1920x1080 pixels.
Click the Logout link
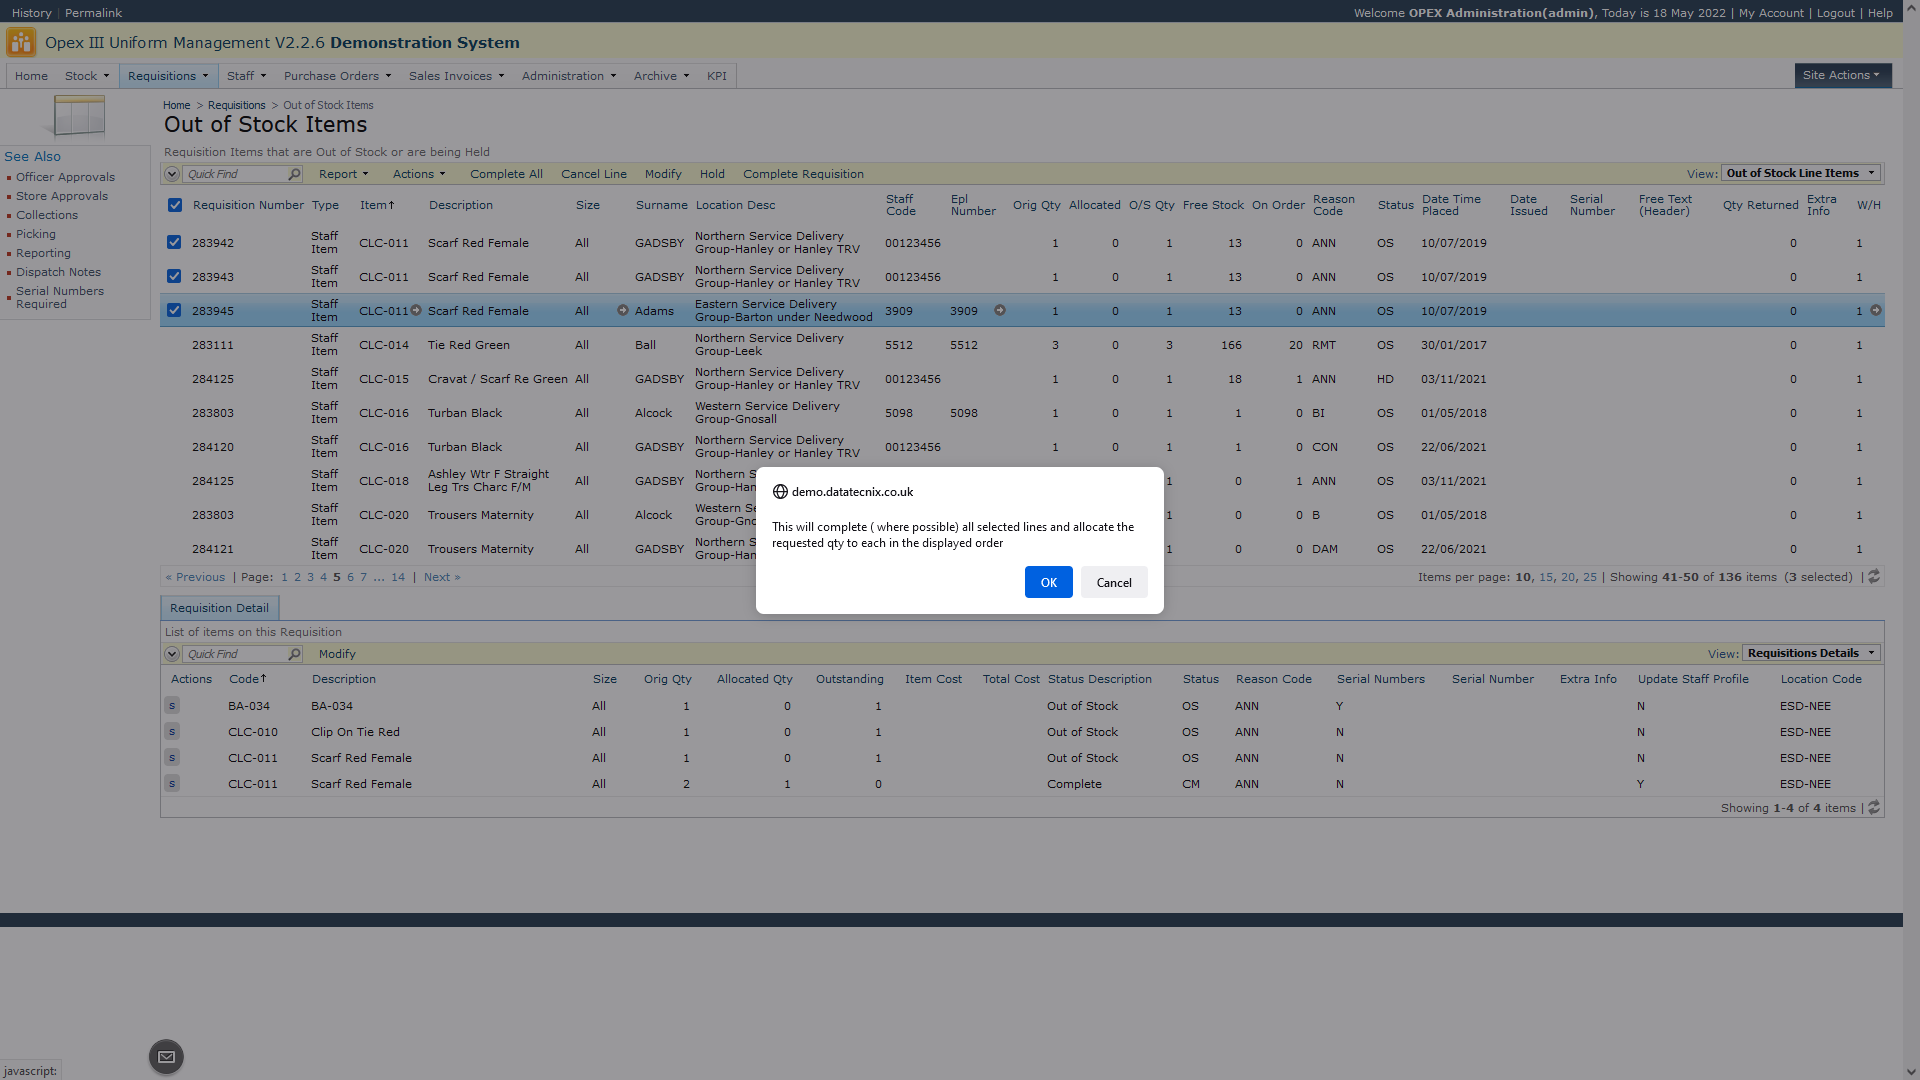[1835, 13]
